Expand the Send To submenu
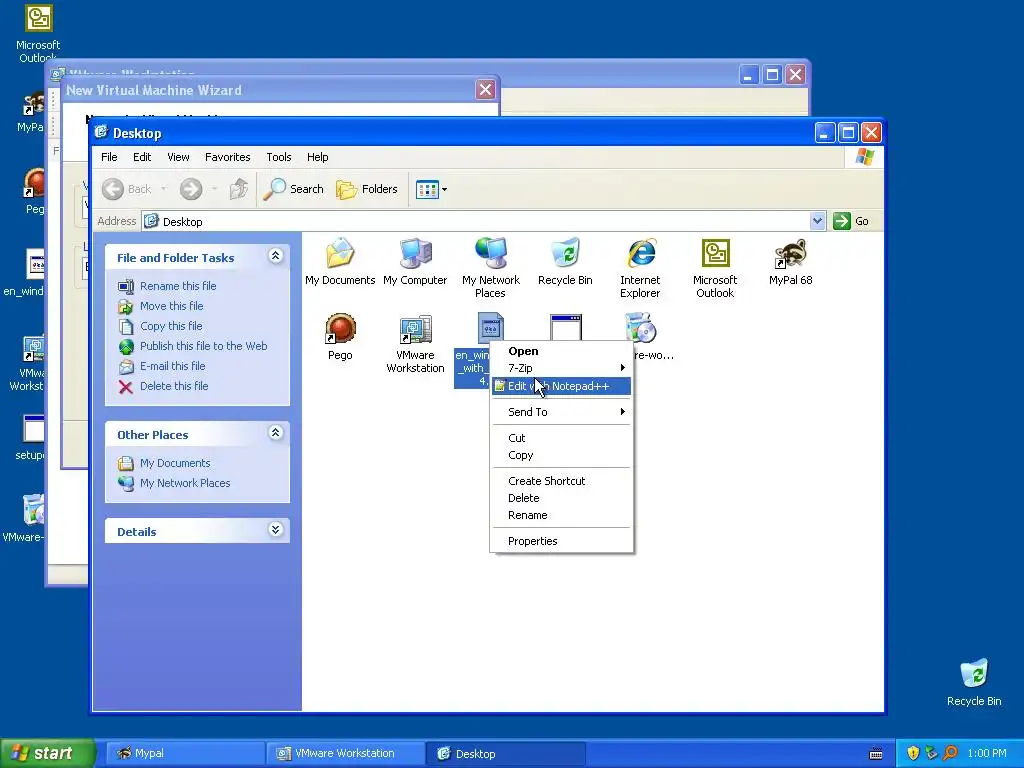Screen dimensions: 1024x768 click(562, 412)
